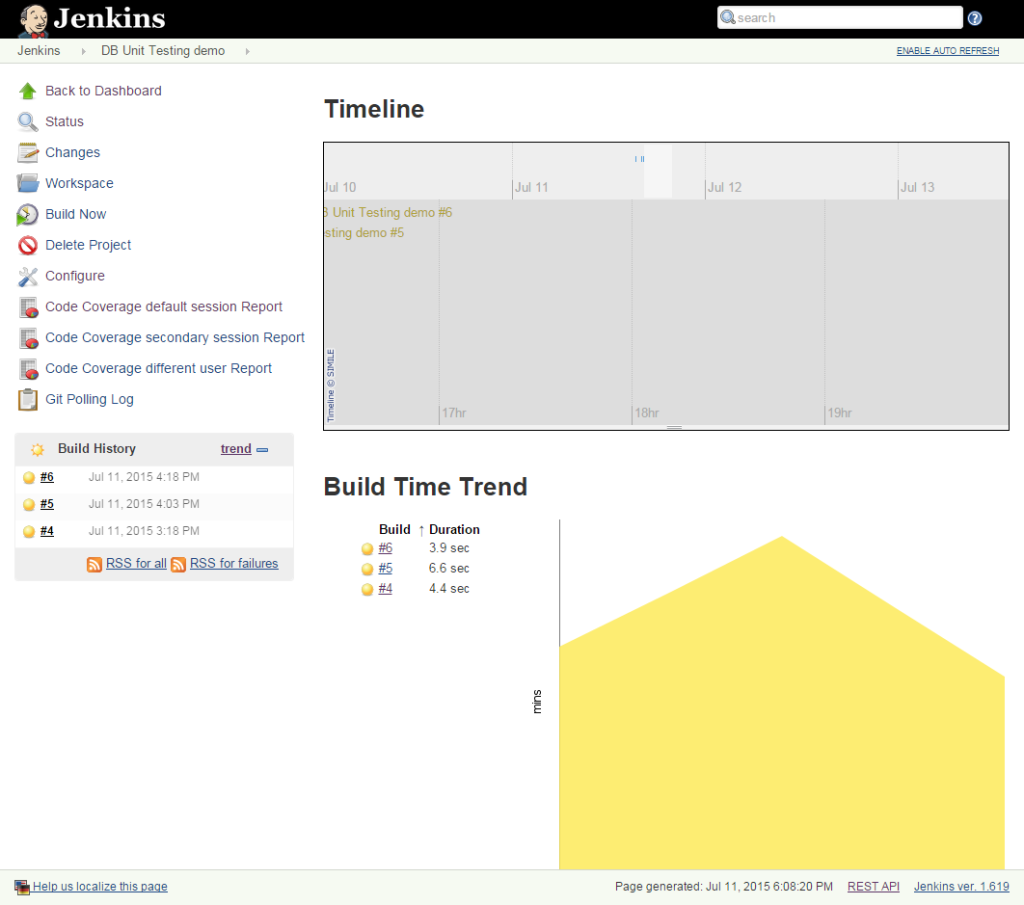Open build #6 in Build History
The height and width of the screenshot is (905, 1024).
[x=47, y=477]
